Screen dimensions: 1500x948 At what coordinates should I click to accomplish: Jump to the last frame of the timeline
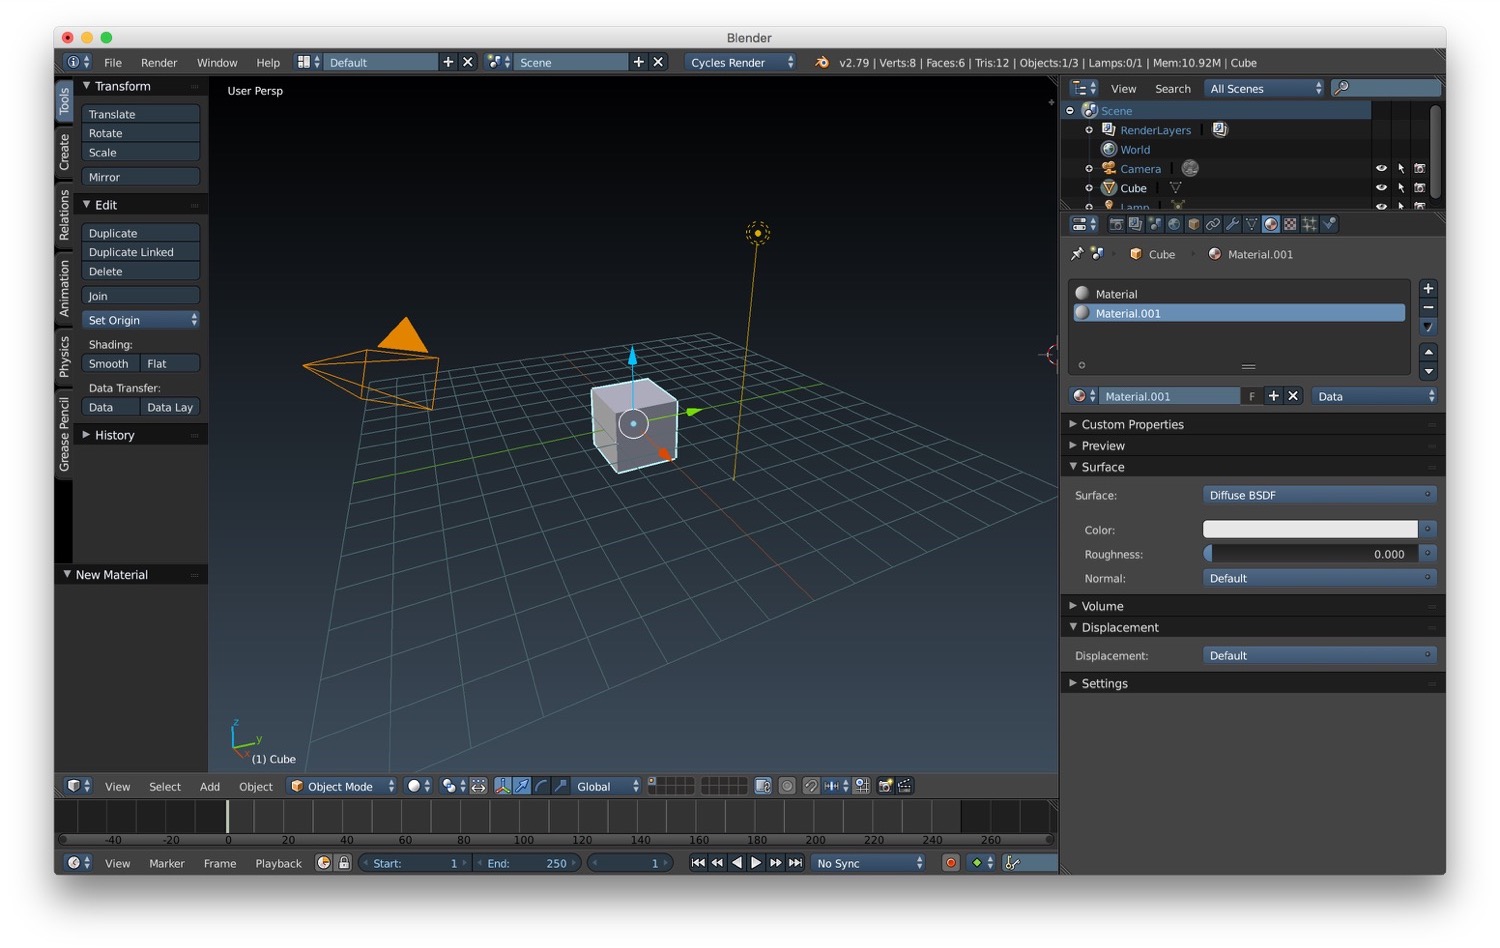coord(795,863)
